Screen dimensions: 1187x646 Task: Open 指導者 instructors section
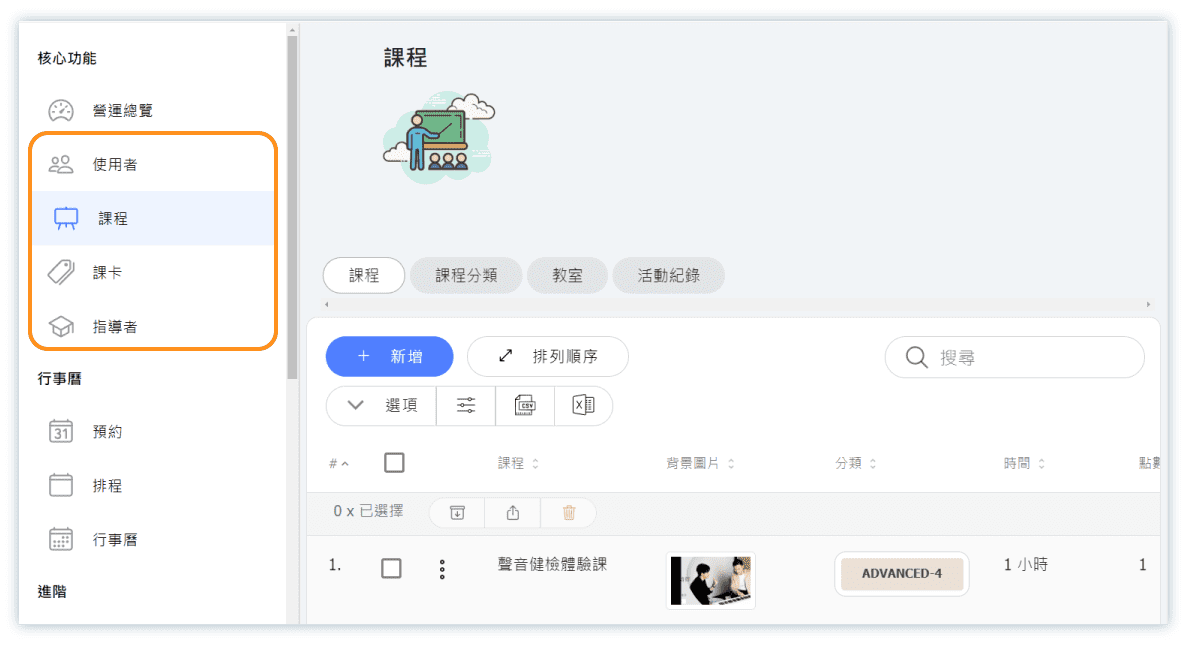(x=114, y=327)
